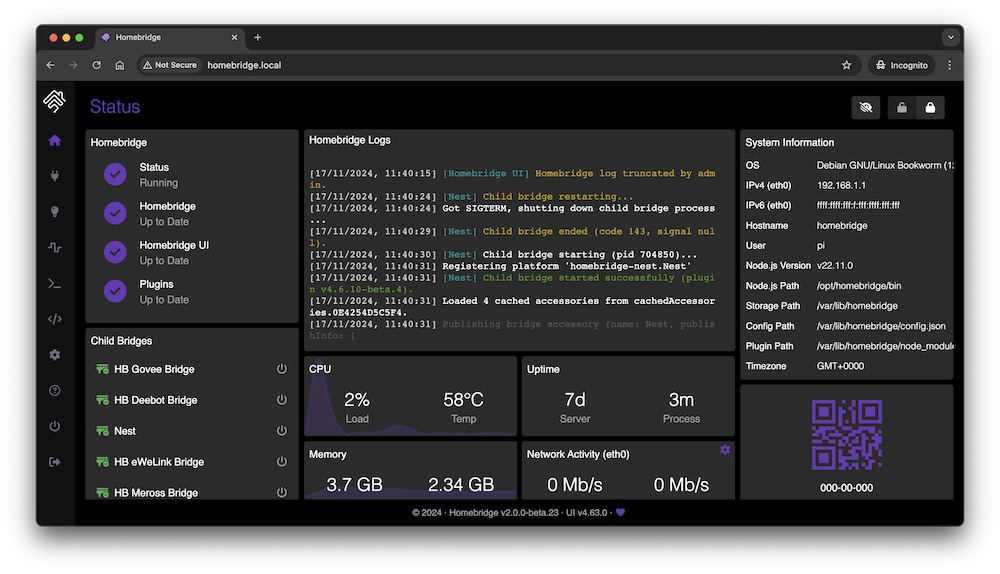Click the Homebridge Up to Date checkmark

pyautogui.click(x=115, y=213)
